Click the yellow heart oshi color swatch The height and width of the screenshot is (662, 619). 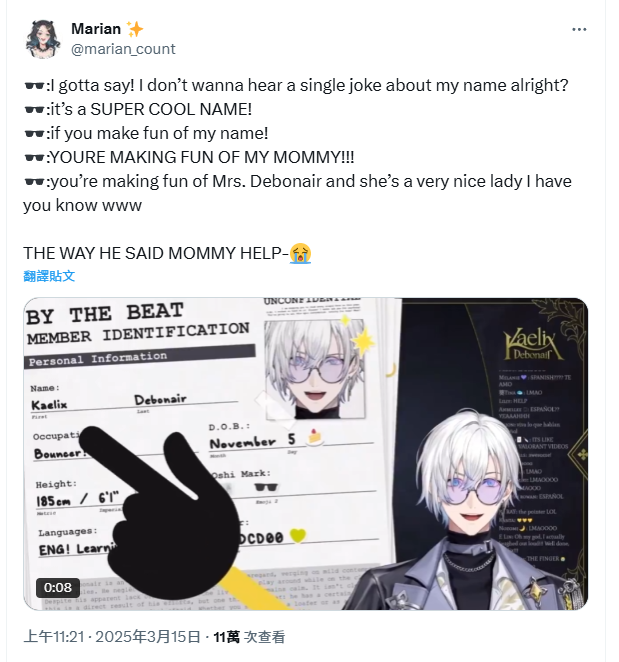pyautogui.click(x=298, y=535)
